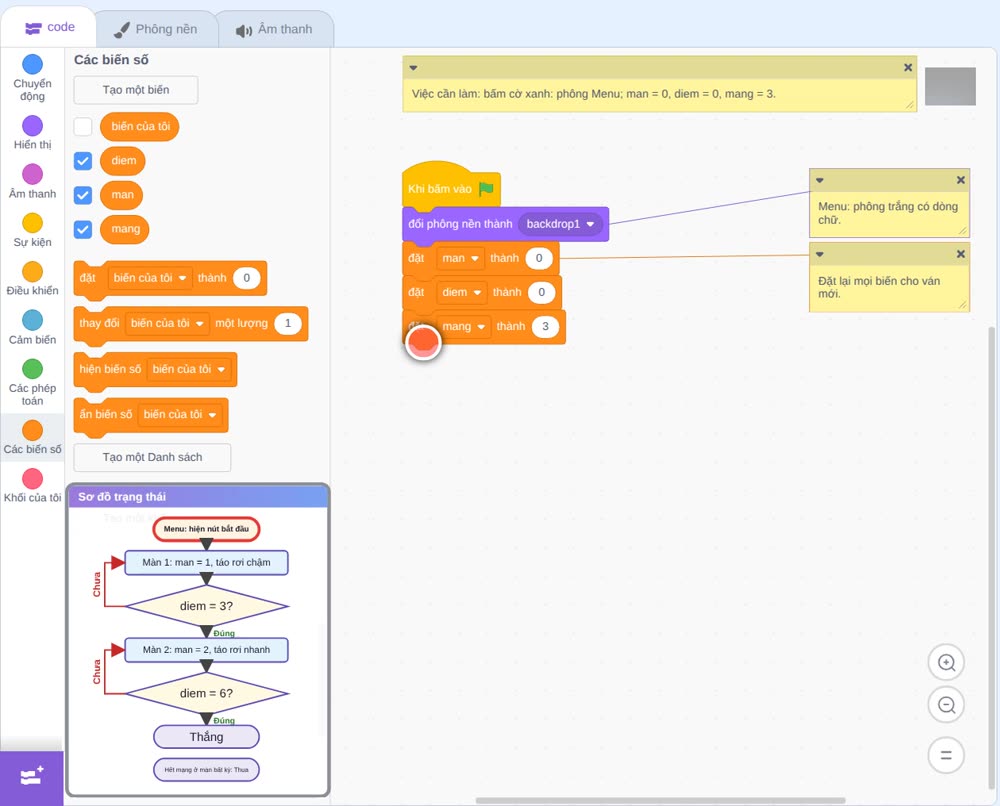Screen dimensions: 1000x806
Task: Collapse the top to-do comment
Action: pos(413,68)
